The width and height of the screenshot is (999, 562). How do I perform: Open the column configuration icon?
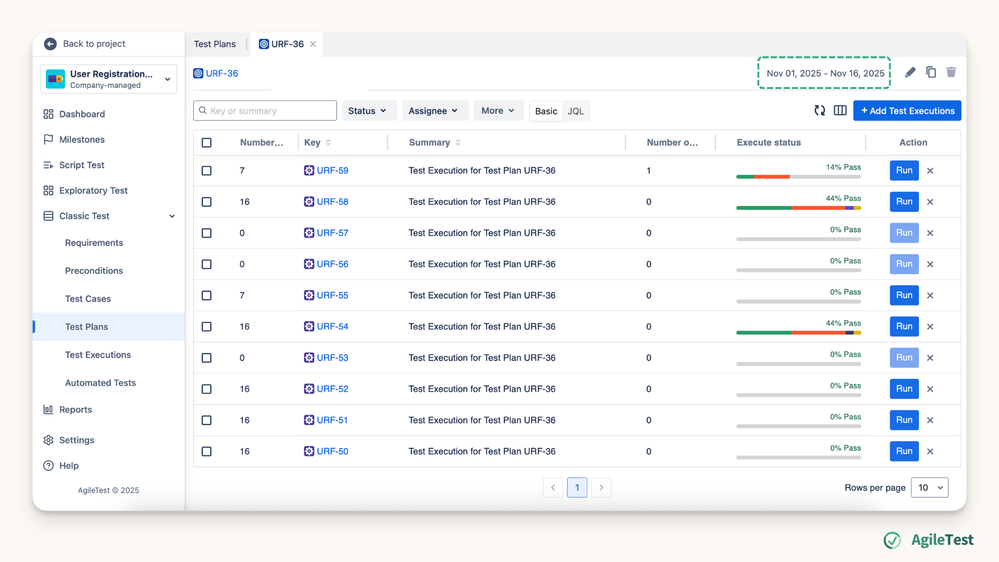point(840,110)
